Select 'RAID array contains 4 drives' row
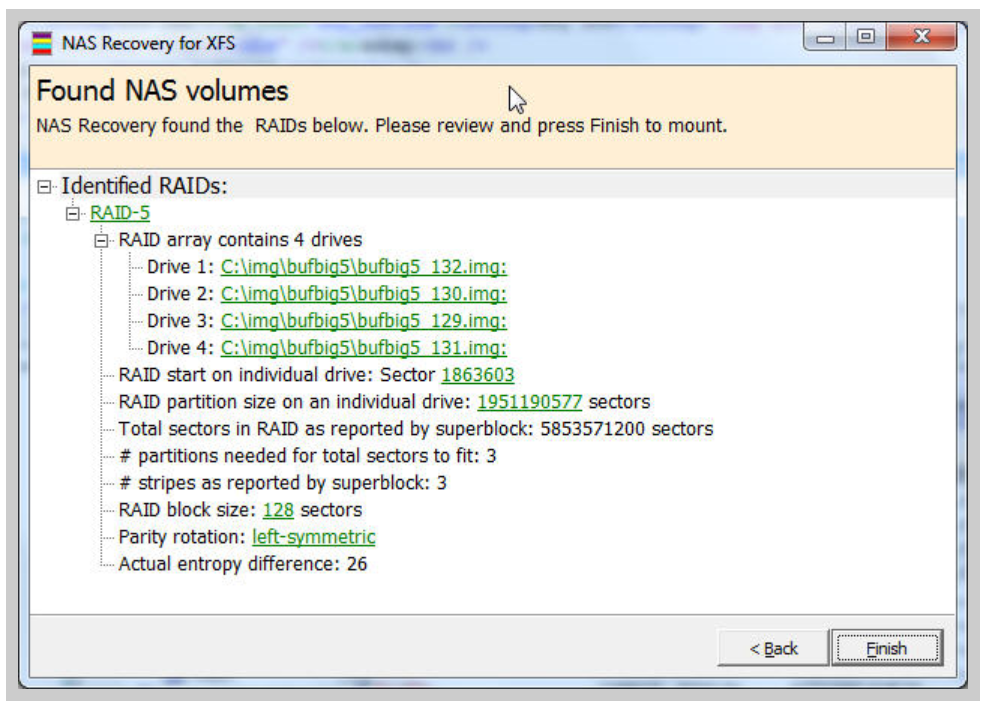 [x=240, y=240]
